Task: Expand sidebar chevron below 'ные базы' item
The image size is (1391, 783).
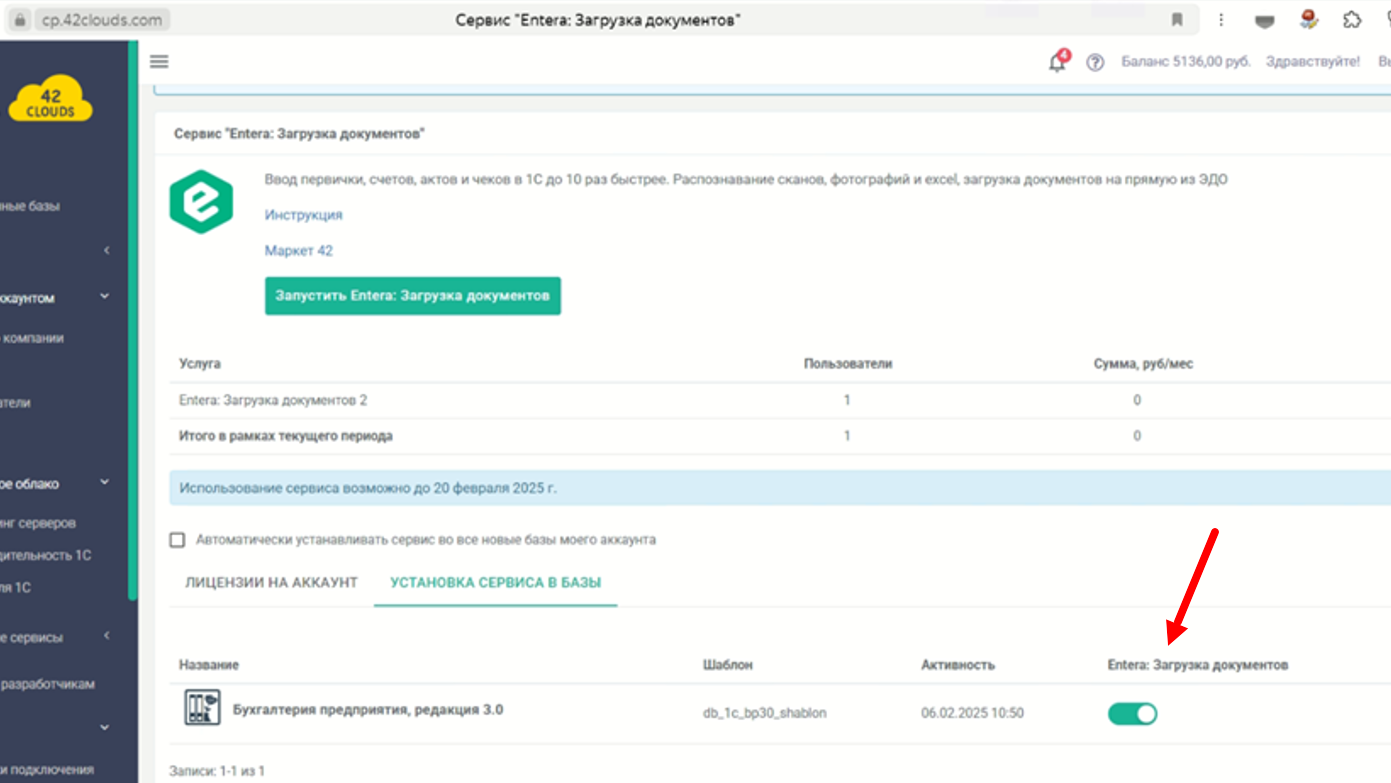Action: [x=106, y=250]
